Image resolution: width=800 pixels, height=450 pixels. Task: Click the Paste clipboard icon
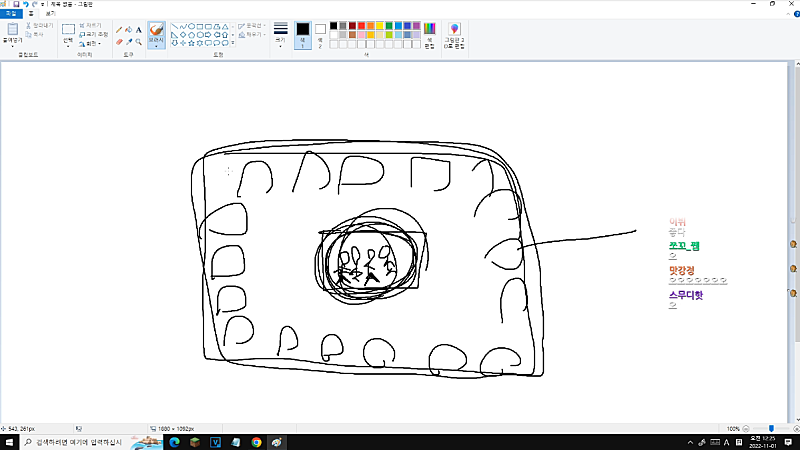click(13, 29)
